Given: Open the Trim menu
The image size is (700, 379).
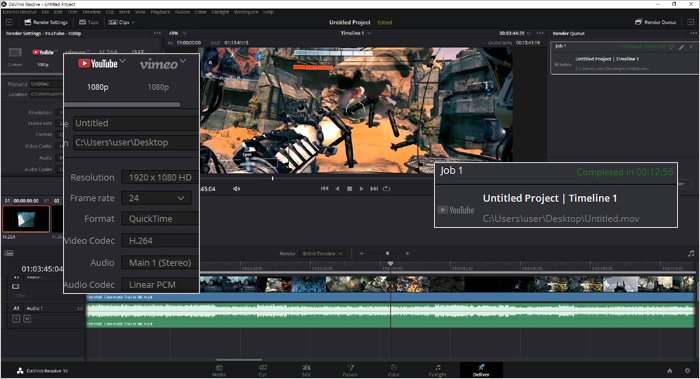Looking at the screenshot, I should (x=72, y=12).
